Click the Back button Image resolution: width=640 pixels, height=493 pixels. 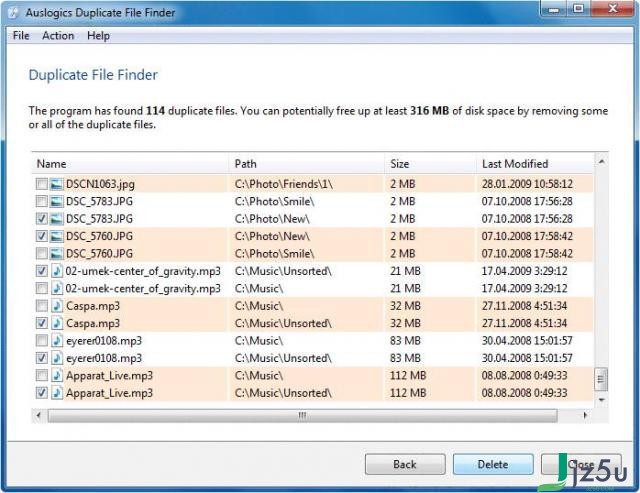(x=405, y=464)
